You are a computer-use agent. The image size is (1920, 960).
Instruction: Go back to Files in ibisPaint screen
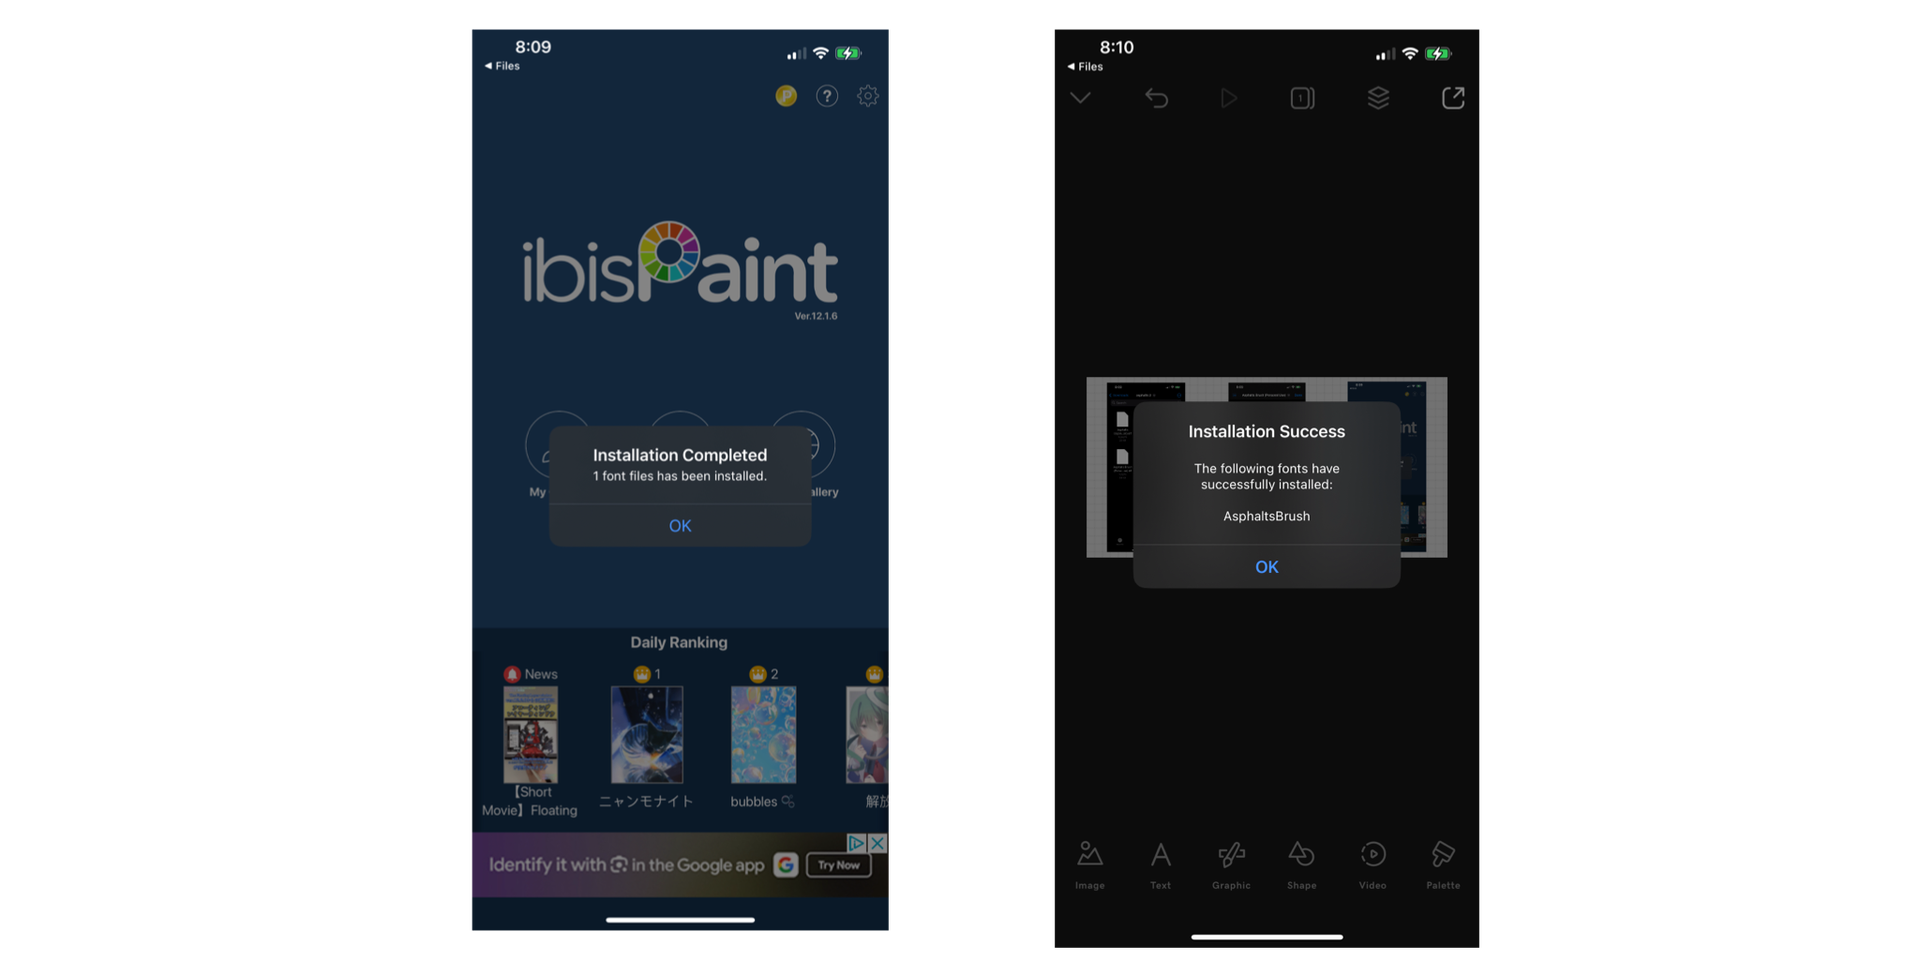tap(502, 66)
